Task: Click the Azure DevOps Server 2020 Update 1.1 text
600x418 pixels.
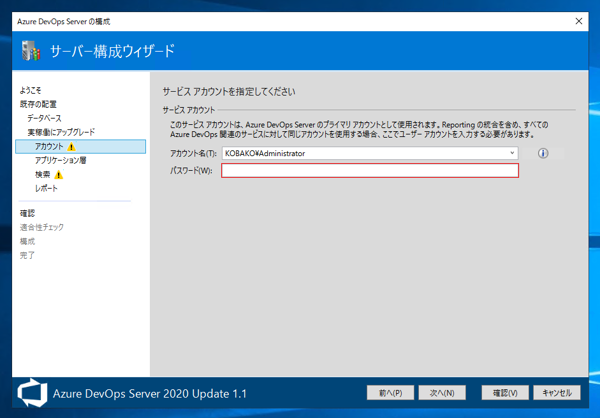Action: point(150,394)
